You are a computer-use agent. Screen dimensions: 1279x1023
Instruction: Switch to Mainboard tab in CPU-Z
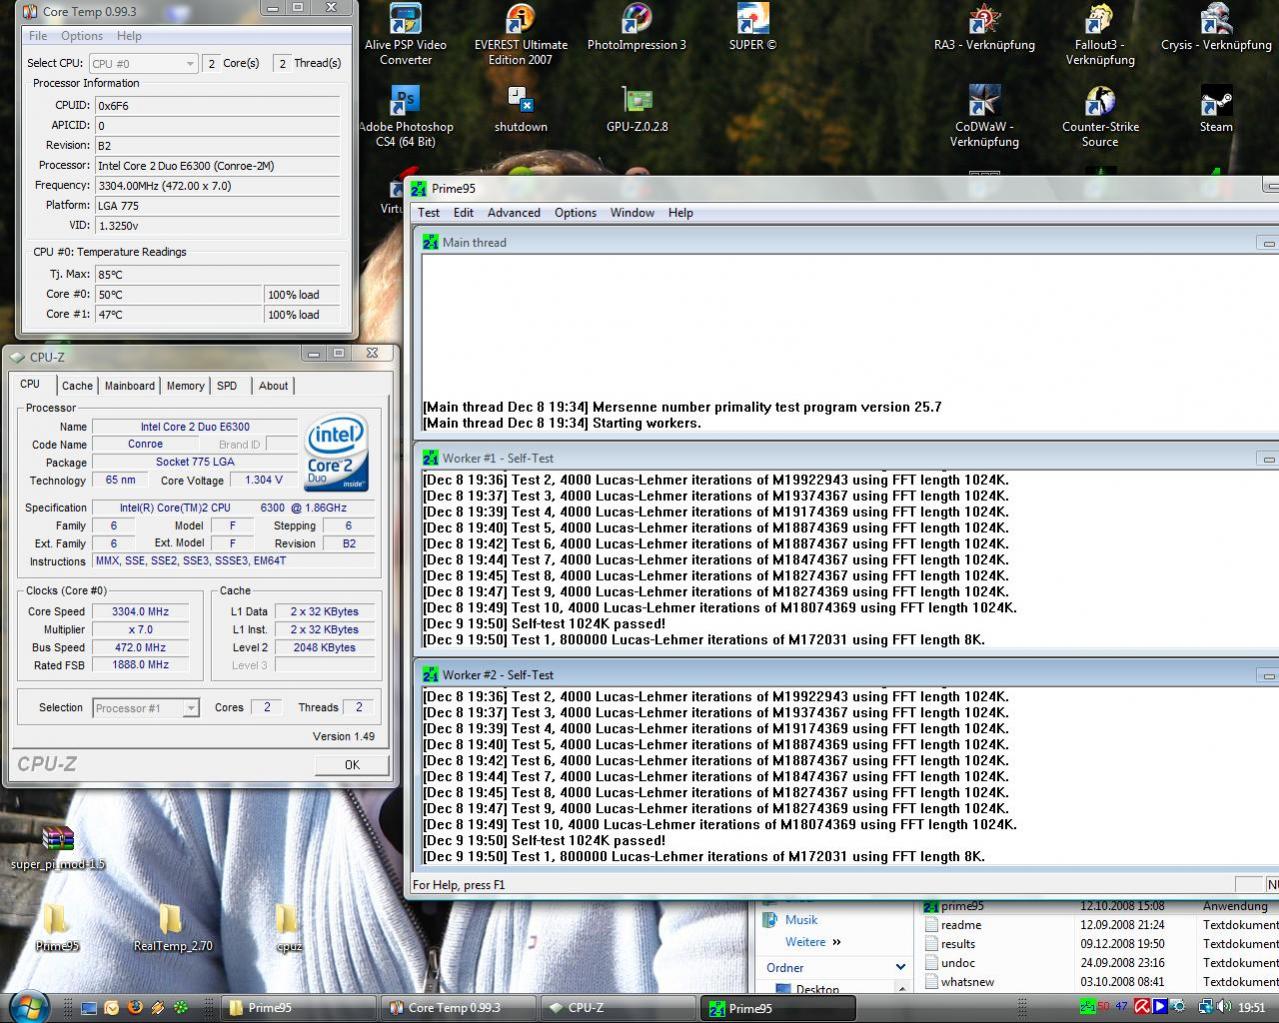pos(130,386)
